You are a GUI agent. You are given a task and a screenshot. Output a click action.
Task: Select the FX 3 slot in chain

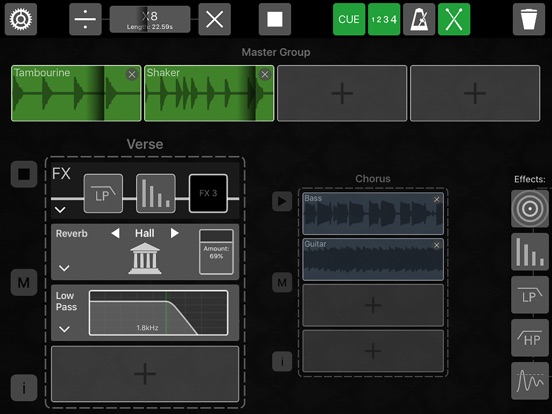[208, 193]
